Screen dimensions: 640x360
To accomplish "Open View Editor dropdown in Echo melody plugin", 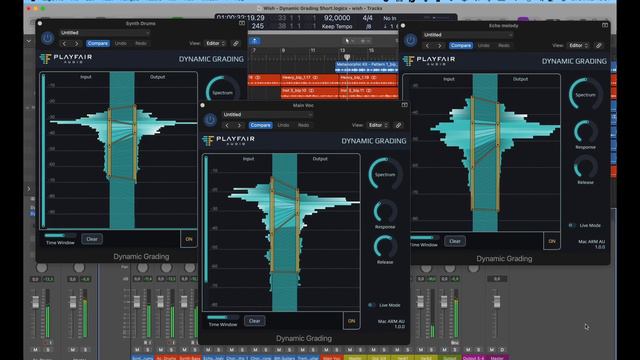I will coord(578,45).
